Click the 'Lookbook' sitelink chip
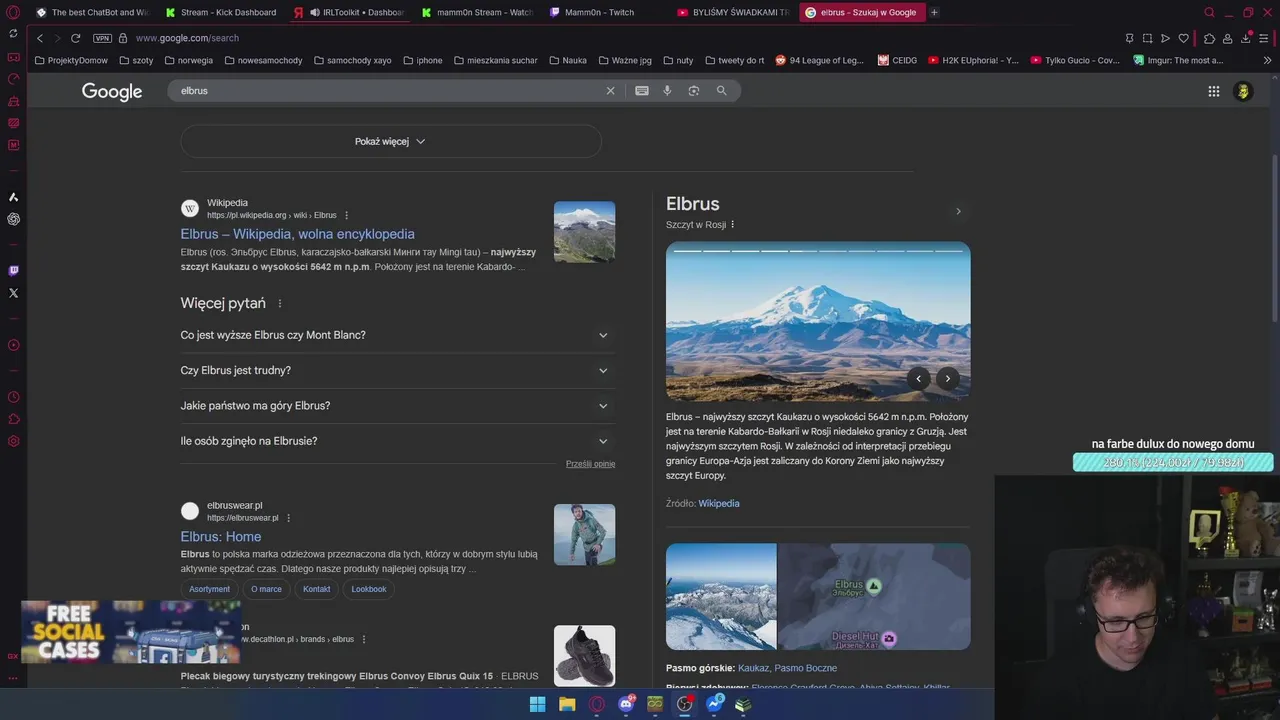 click(369, 589)
